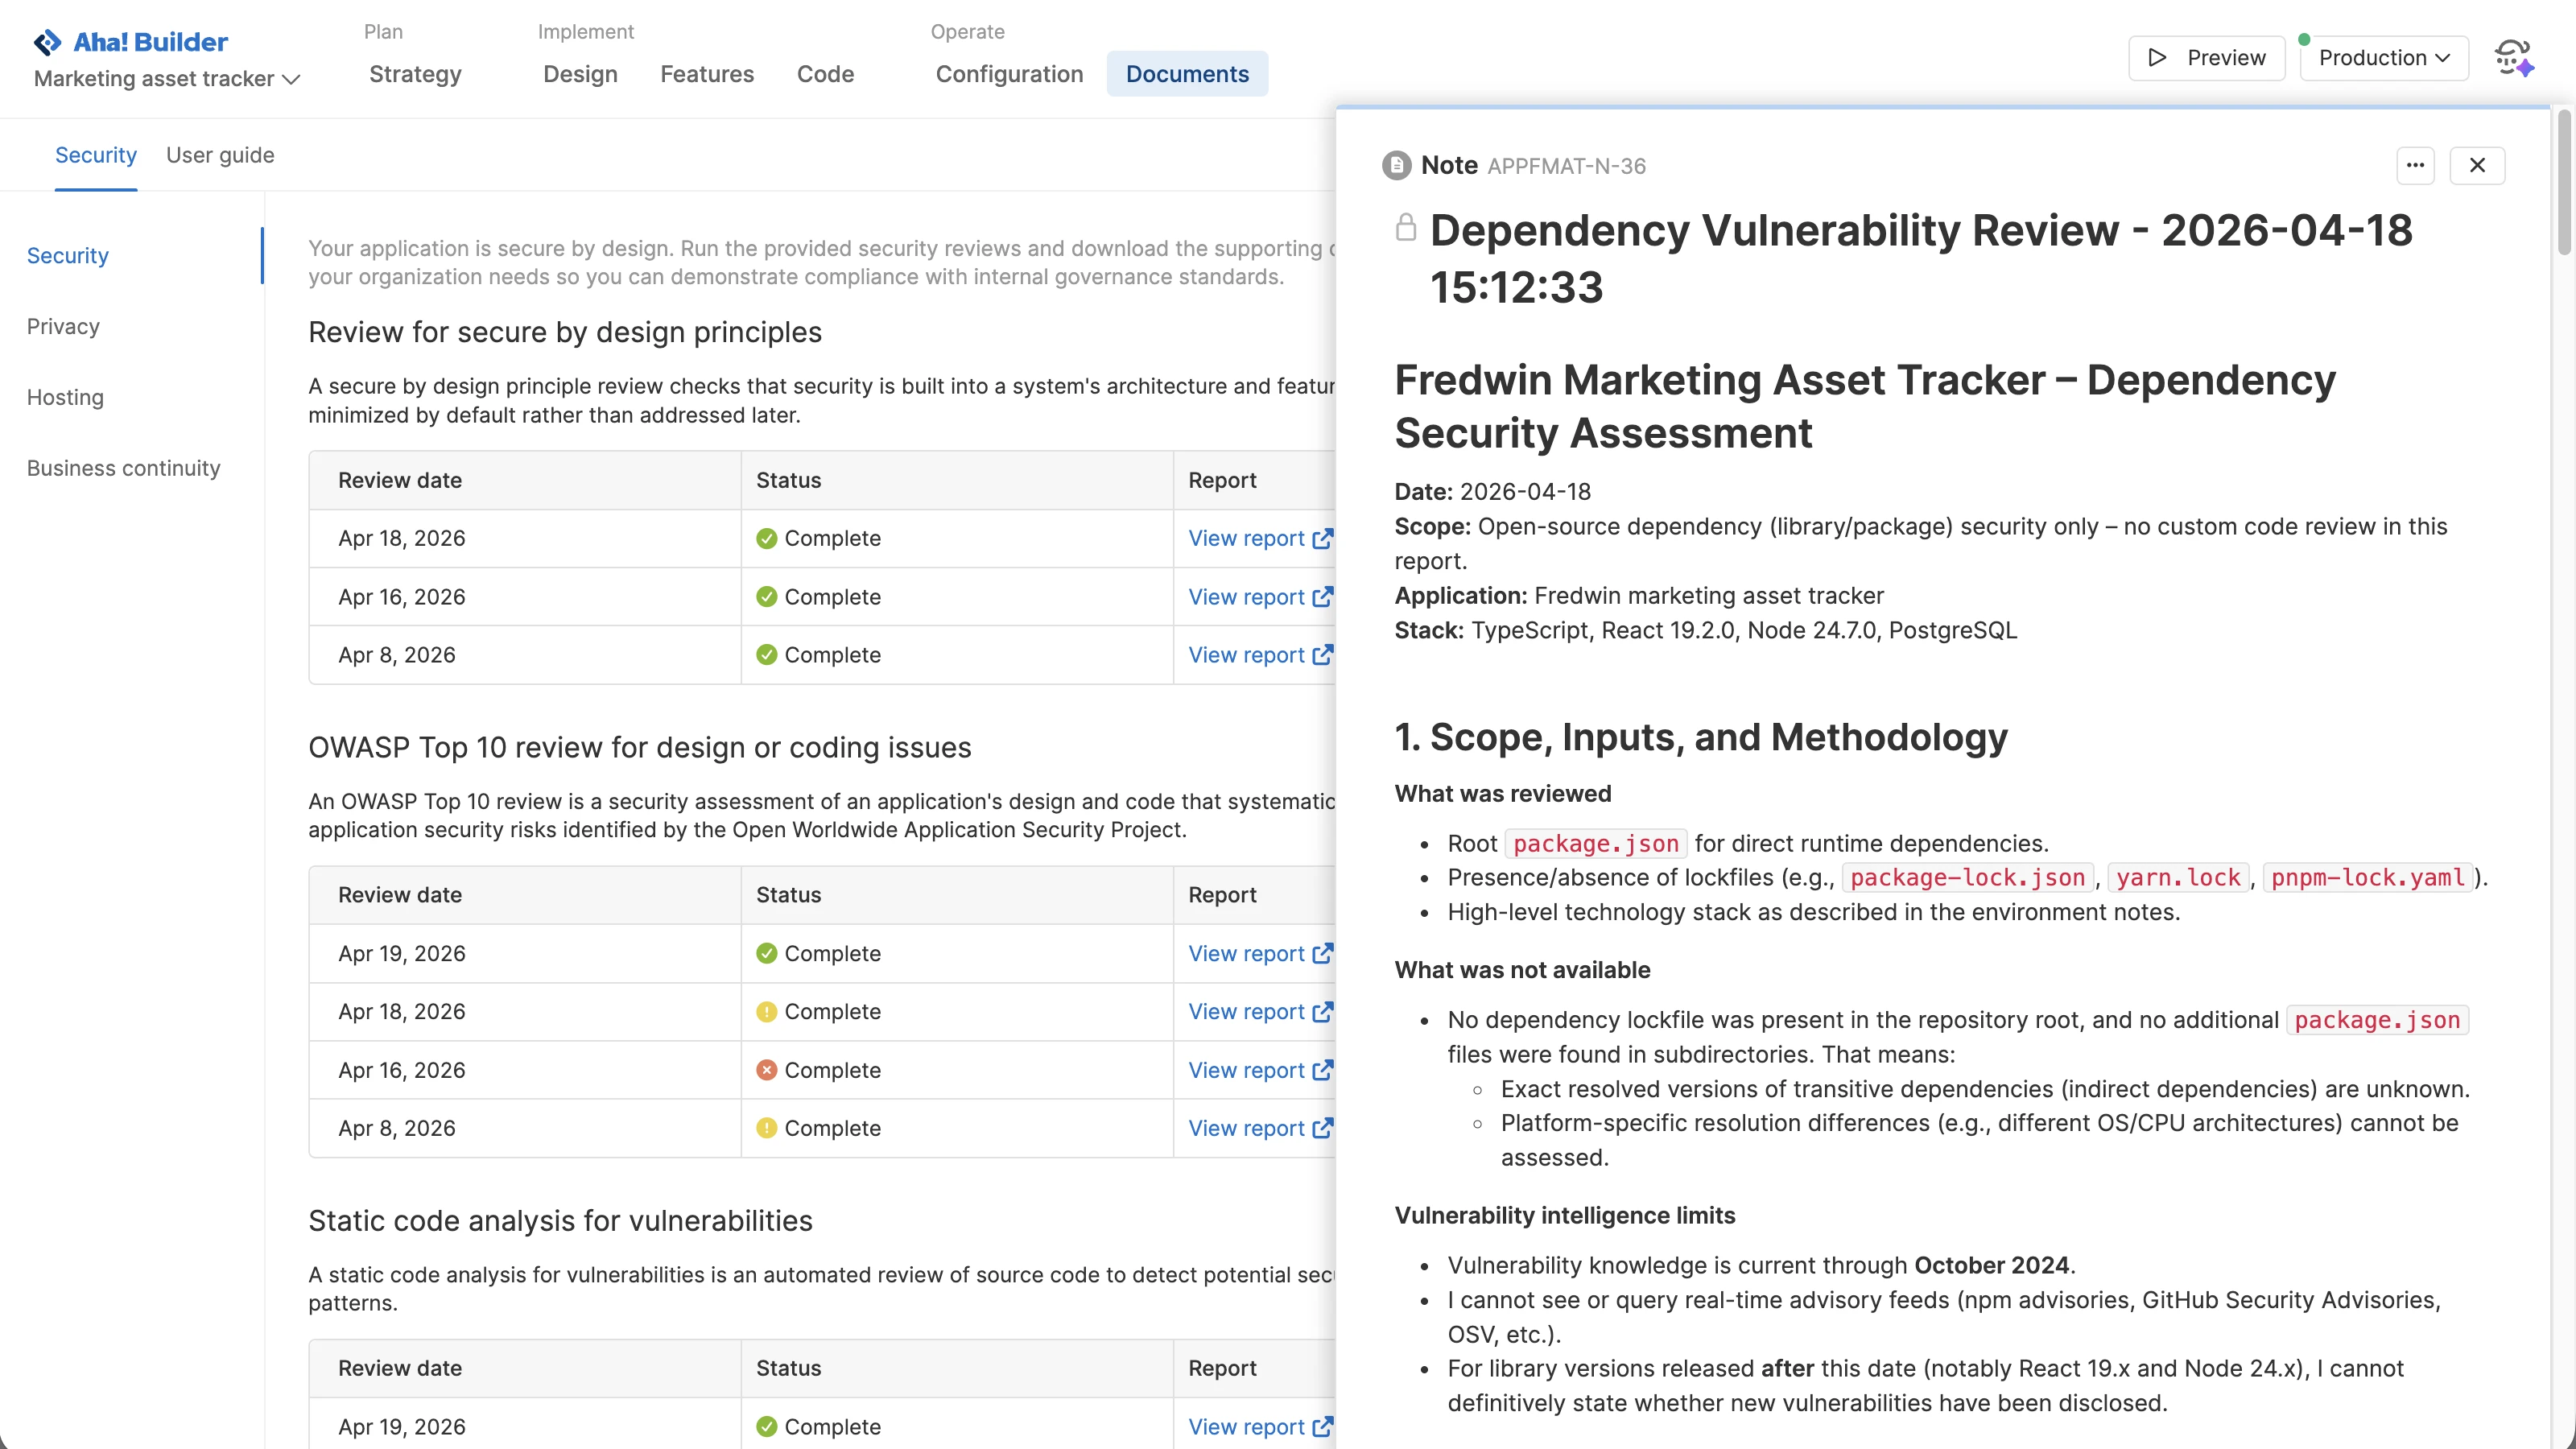Open the AI assistant icon in top right
Viewport: 2576px width, 1449px height.
[x=2512, y=58]
